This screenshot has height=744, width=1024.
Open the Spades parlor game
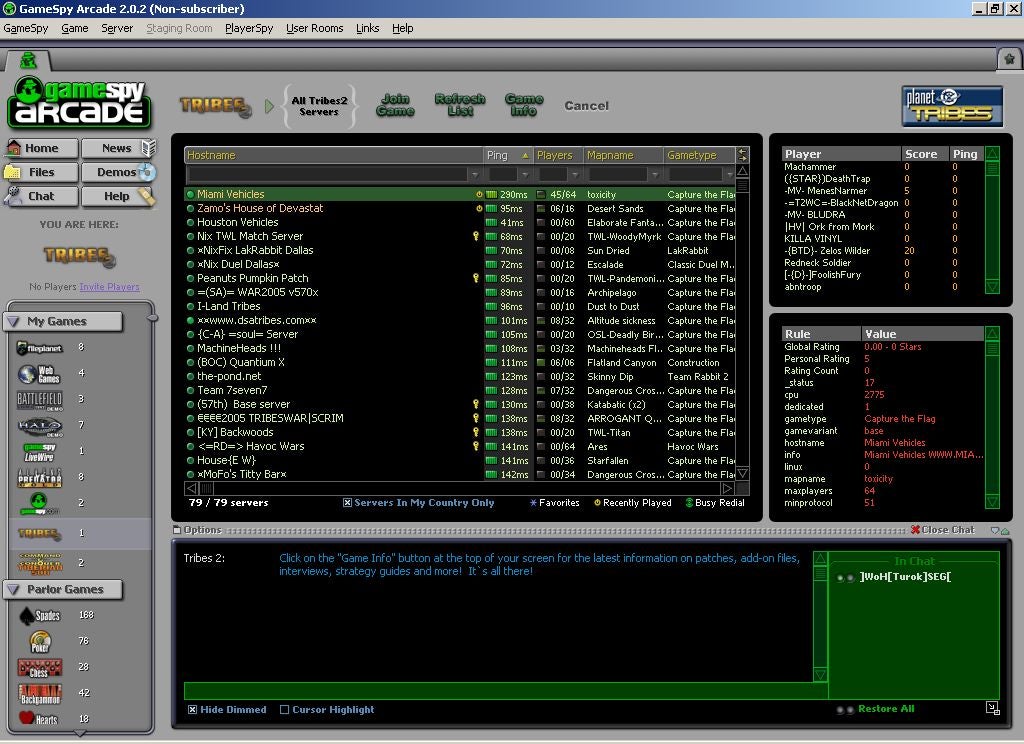coord(39,615)
